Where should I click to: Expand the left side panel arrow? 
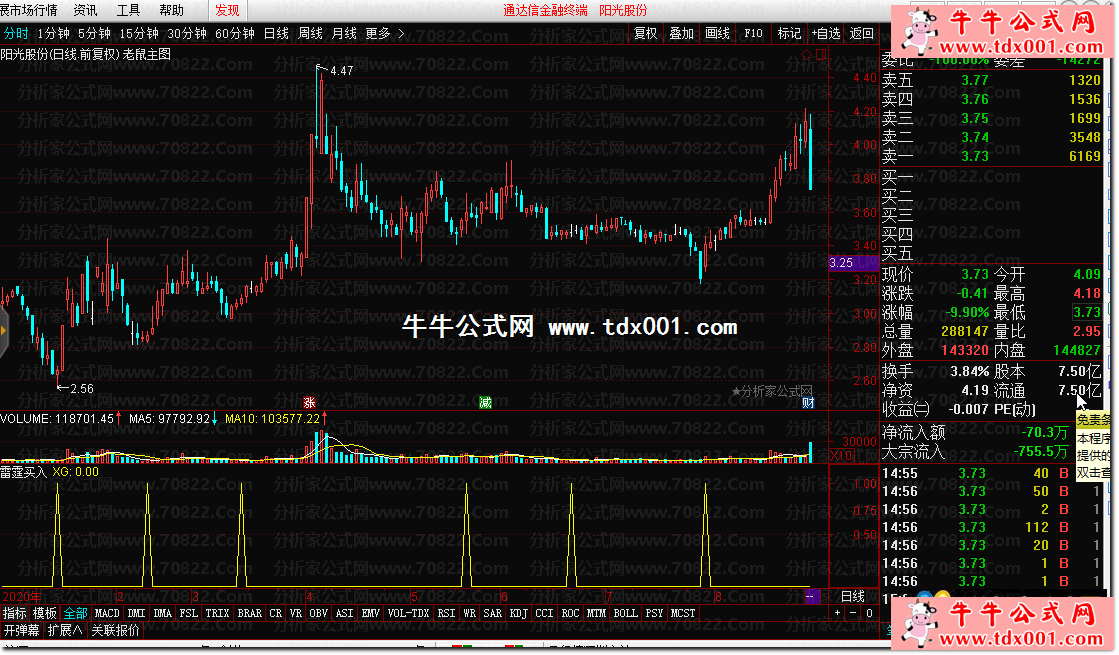[4, 330]
